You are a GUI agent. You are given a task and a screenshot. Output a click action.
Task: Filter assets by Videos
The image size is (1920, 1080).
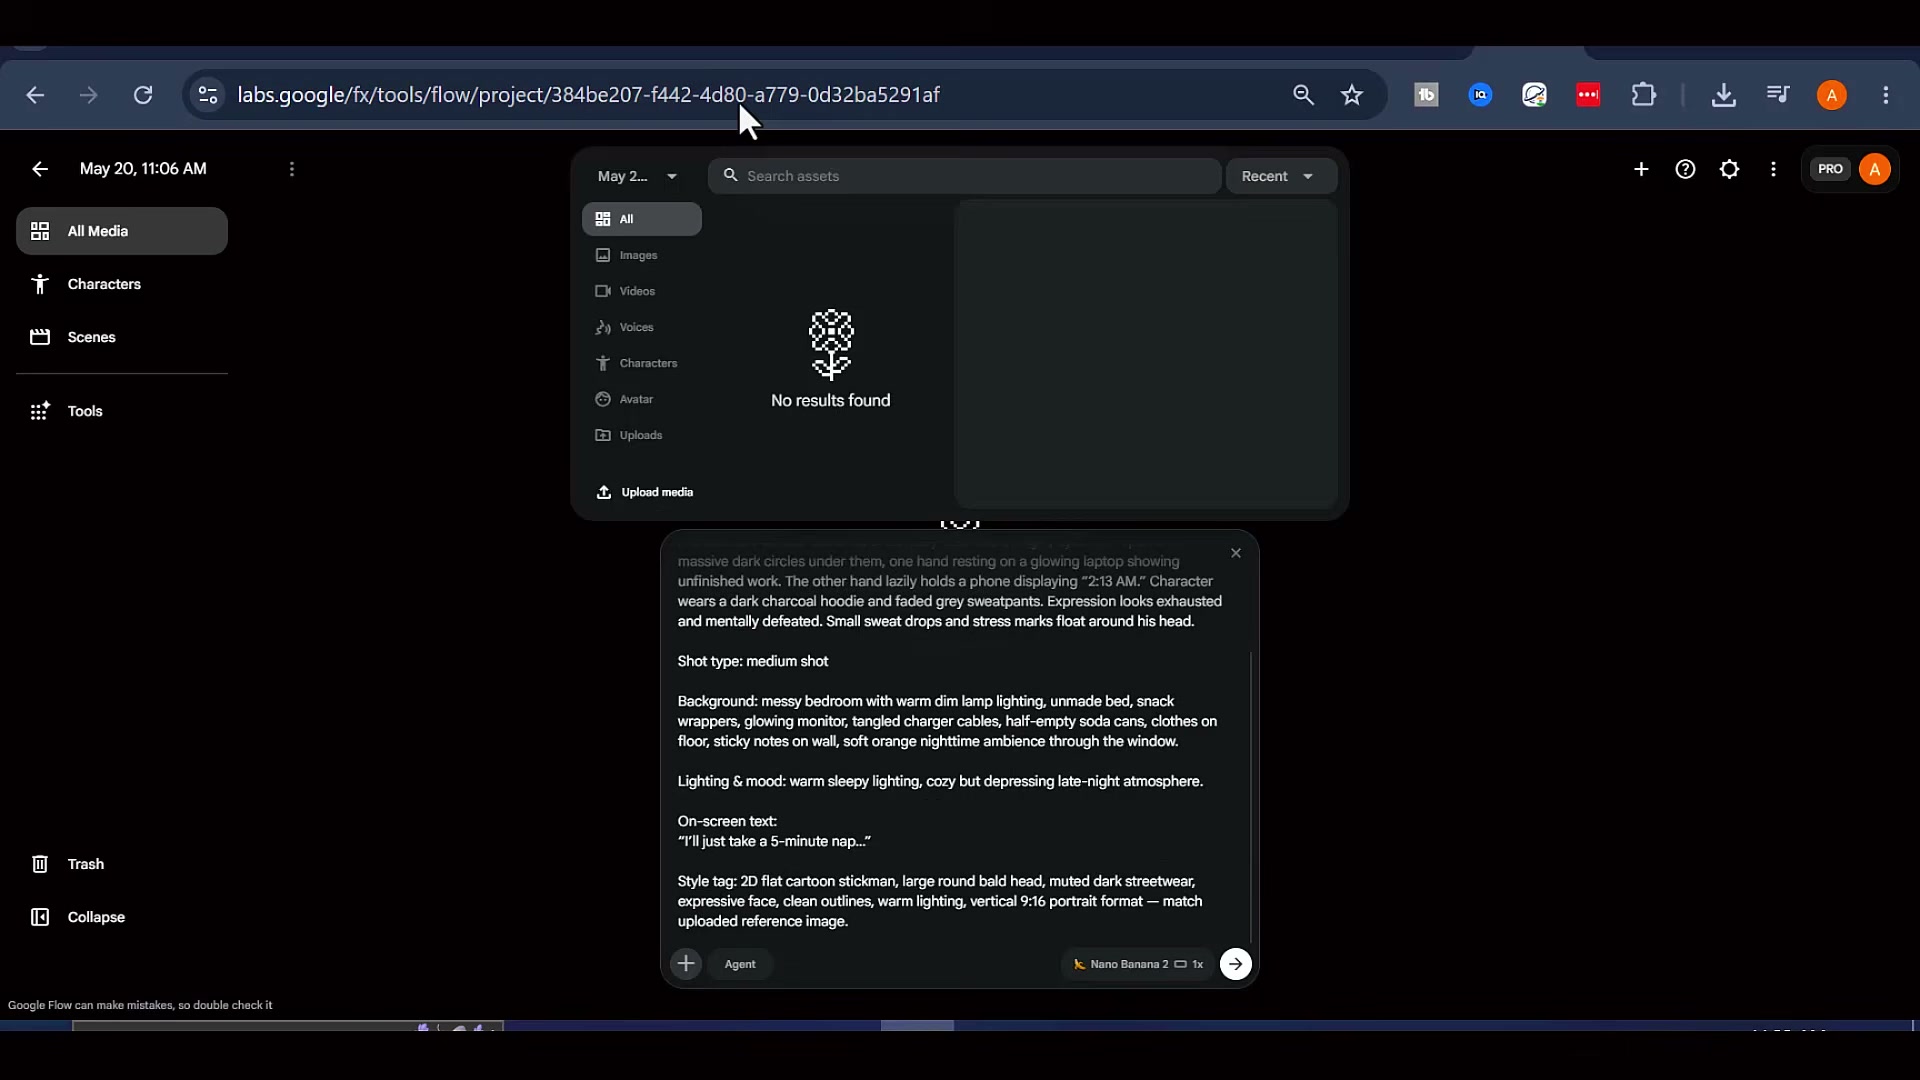click(x=642, y=291)
